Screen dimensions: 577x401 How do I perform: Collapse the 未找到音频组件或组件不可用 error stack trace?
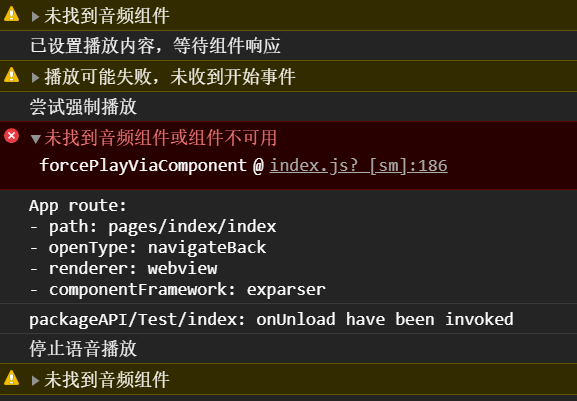tap(35, 139)
